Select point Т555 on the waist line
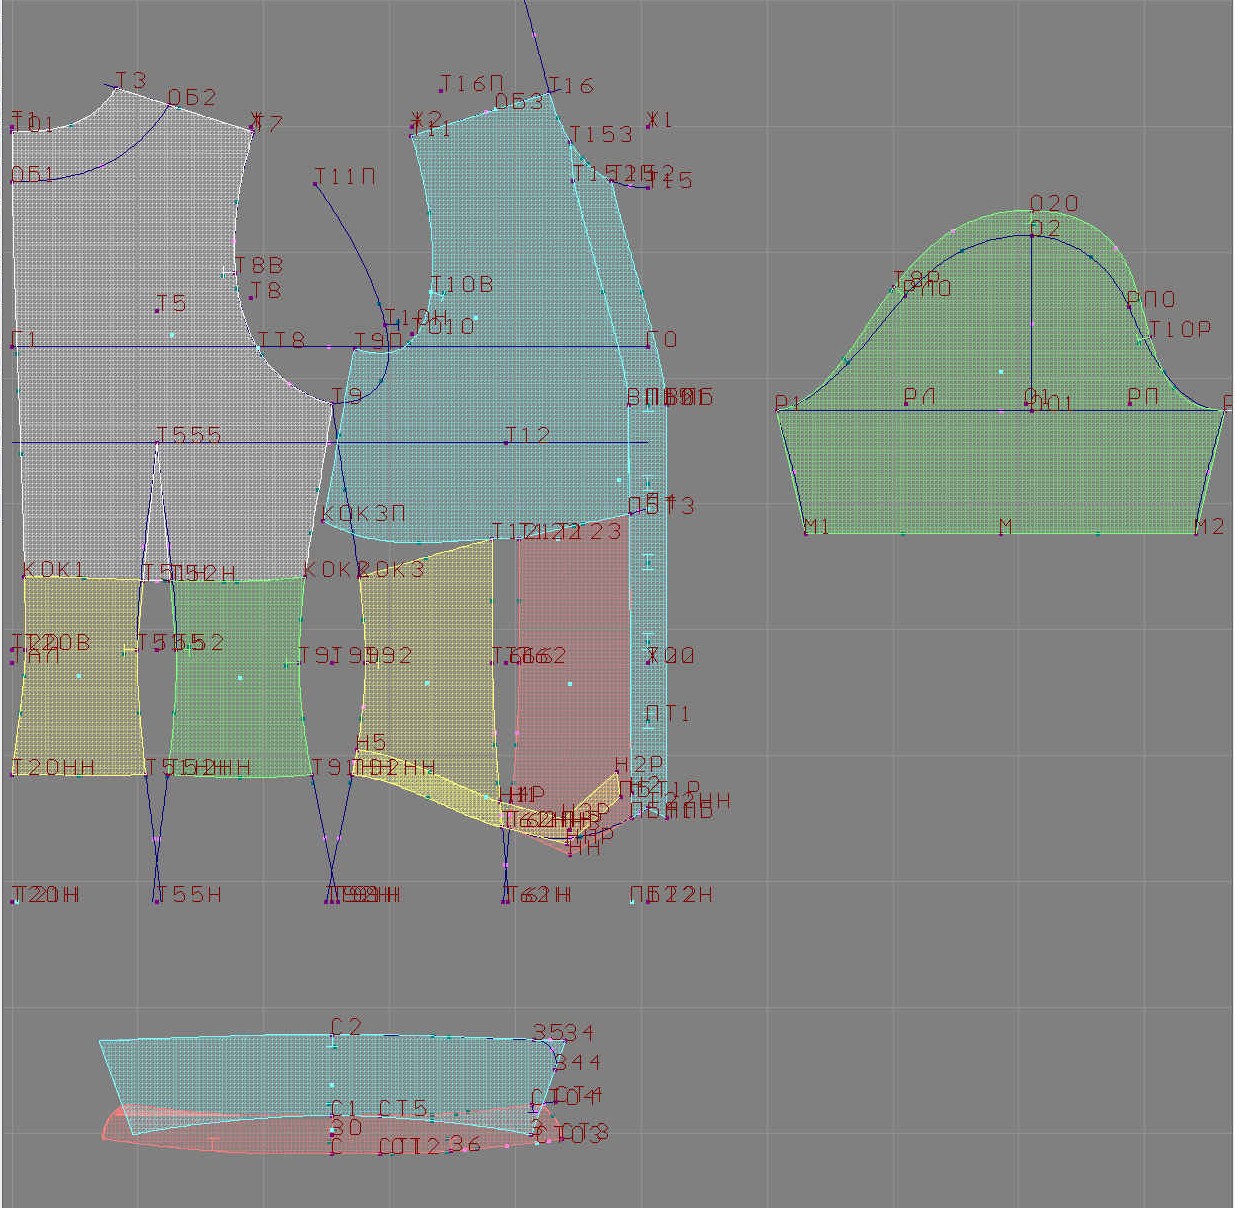This screenshot has width=1235, height=1208. coord(157,441)
